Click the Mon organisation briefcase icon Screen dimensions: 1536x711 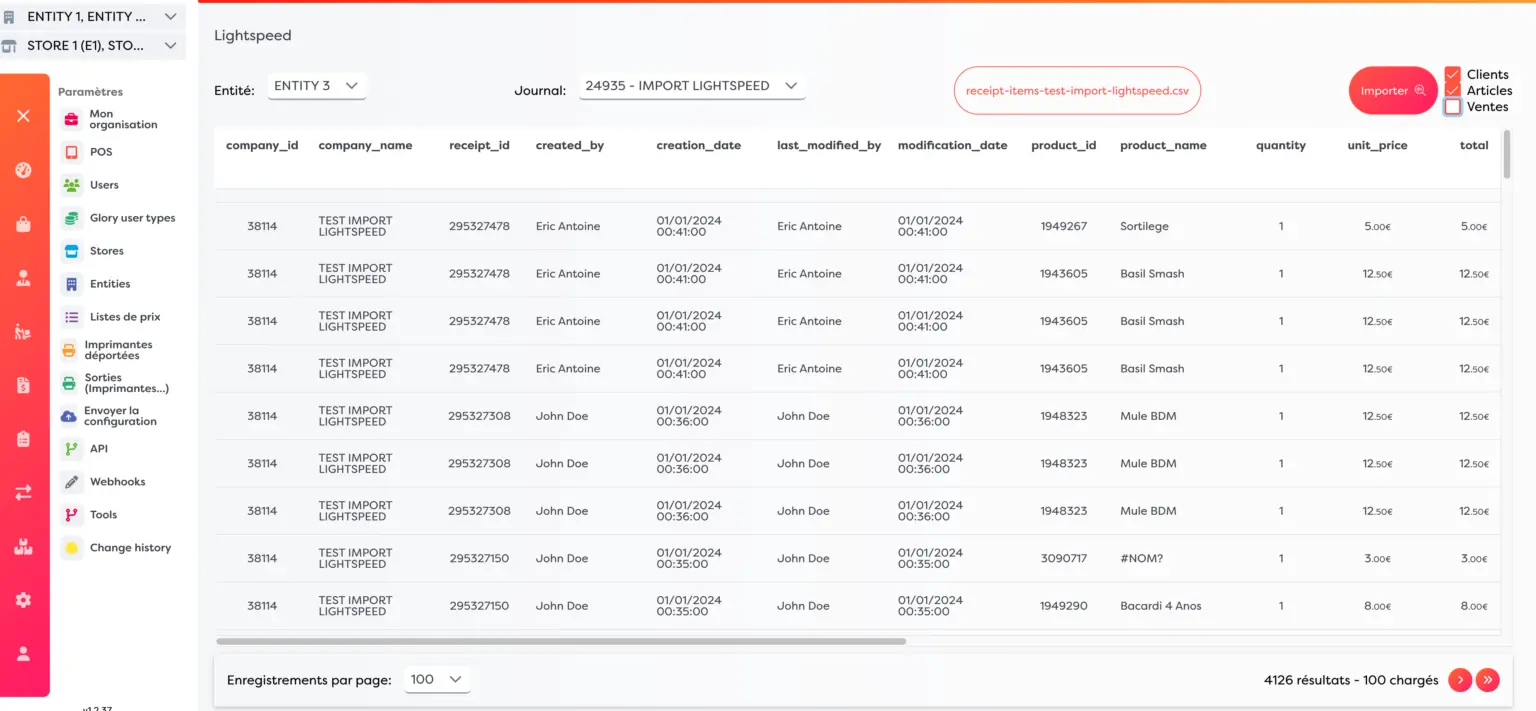click(x=71, y=119)
